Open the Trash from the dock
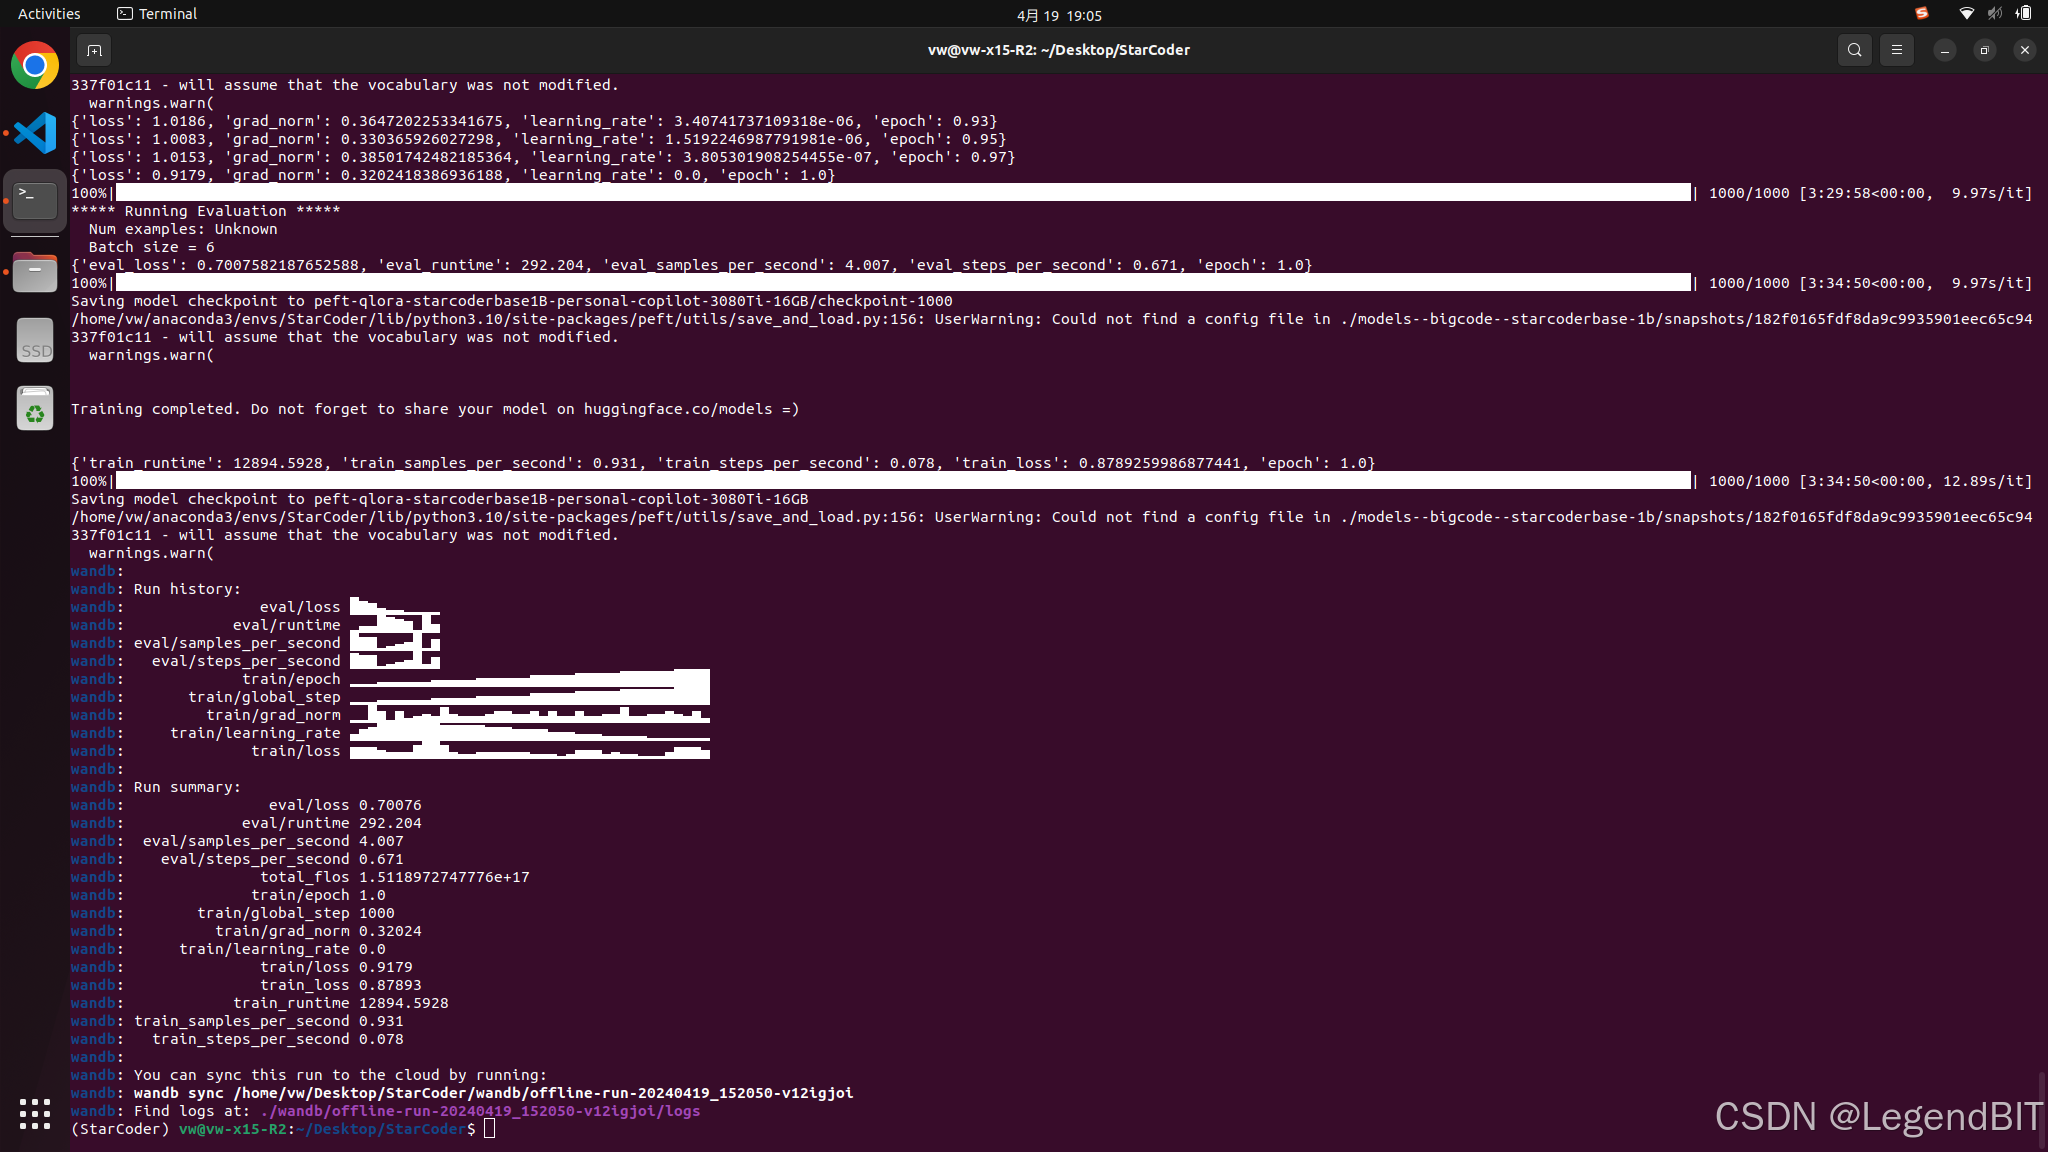This screenshot has width=2048, height=1152. [x=35, y=409]
